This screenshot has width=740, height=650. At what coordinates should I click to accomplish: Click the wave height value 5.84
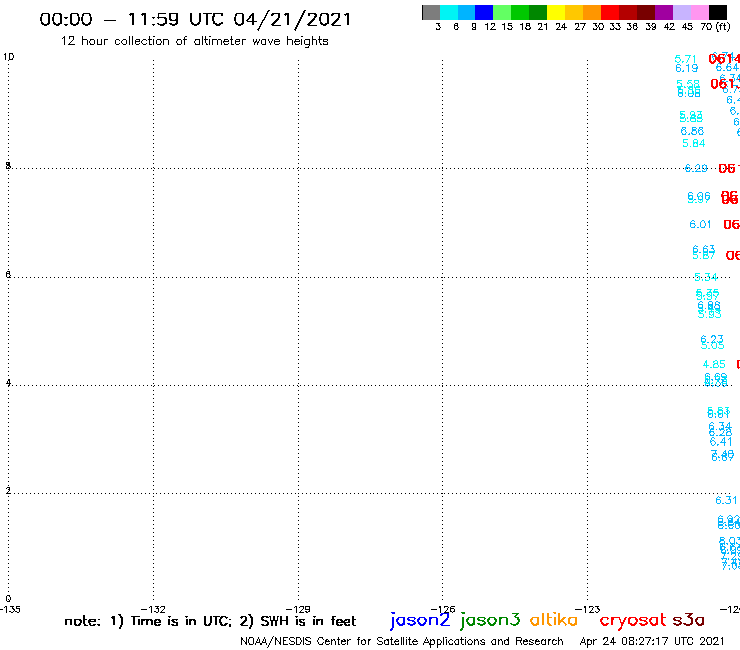[x=693, y=143]
